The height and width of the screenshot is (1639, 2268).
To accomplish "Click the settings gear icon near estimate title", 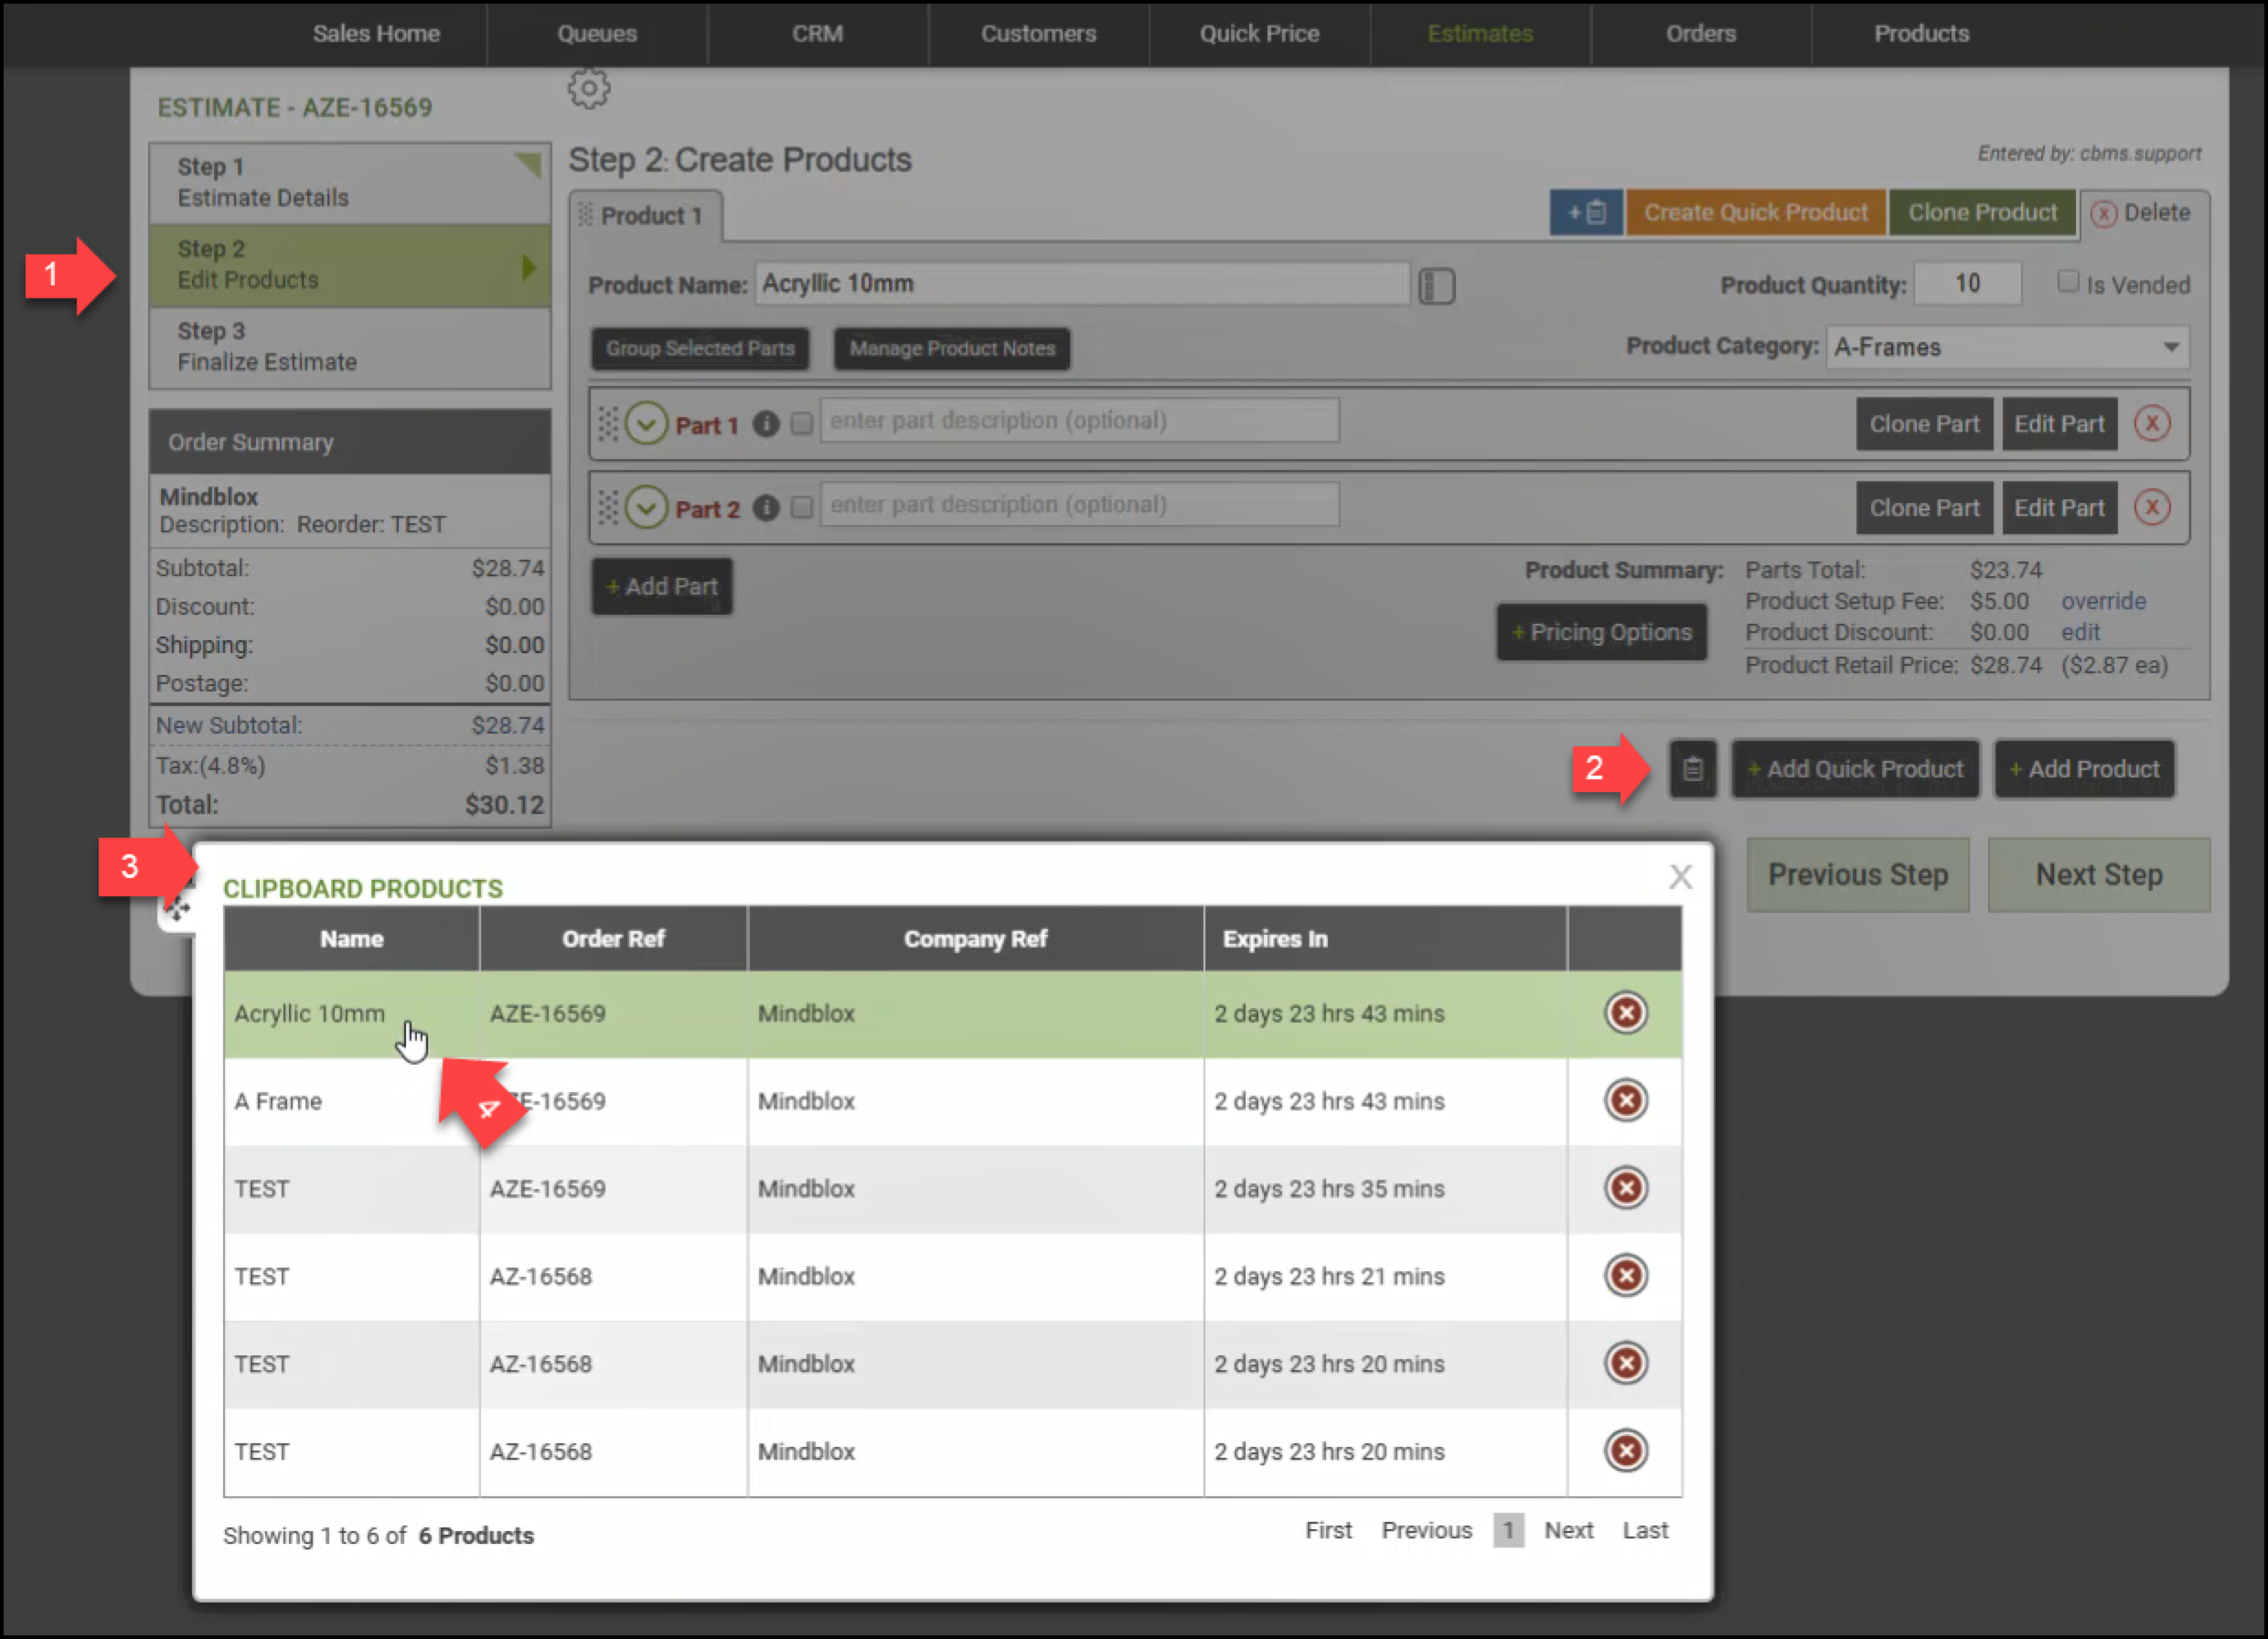I will [x=589, y=89].
